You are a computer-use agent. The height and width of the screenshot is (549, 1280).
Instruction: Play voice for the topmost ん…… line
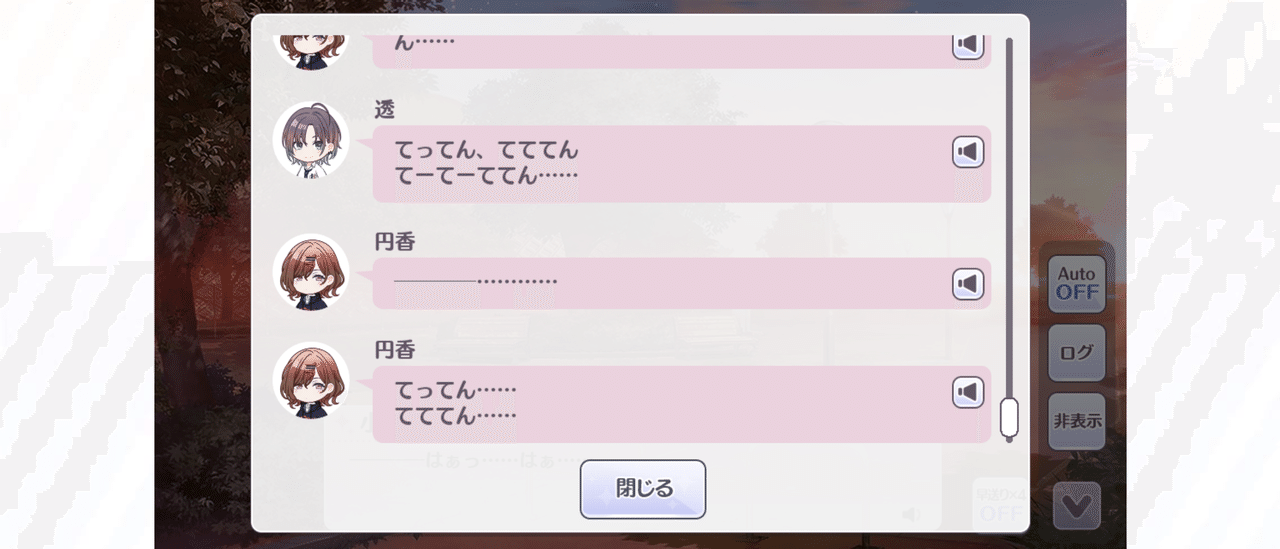[968, 45]
